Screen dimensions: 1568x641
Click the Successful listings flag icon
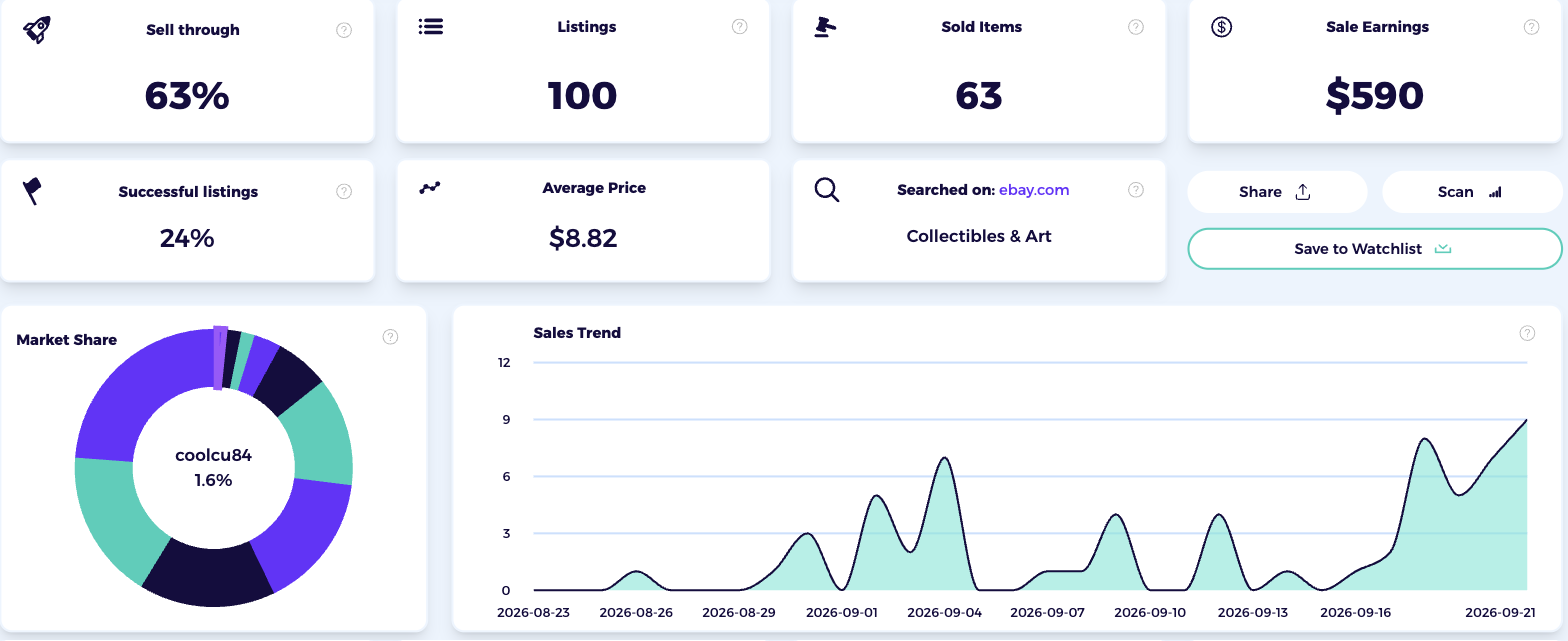(33, 191)
